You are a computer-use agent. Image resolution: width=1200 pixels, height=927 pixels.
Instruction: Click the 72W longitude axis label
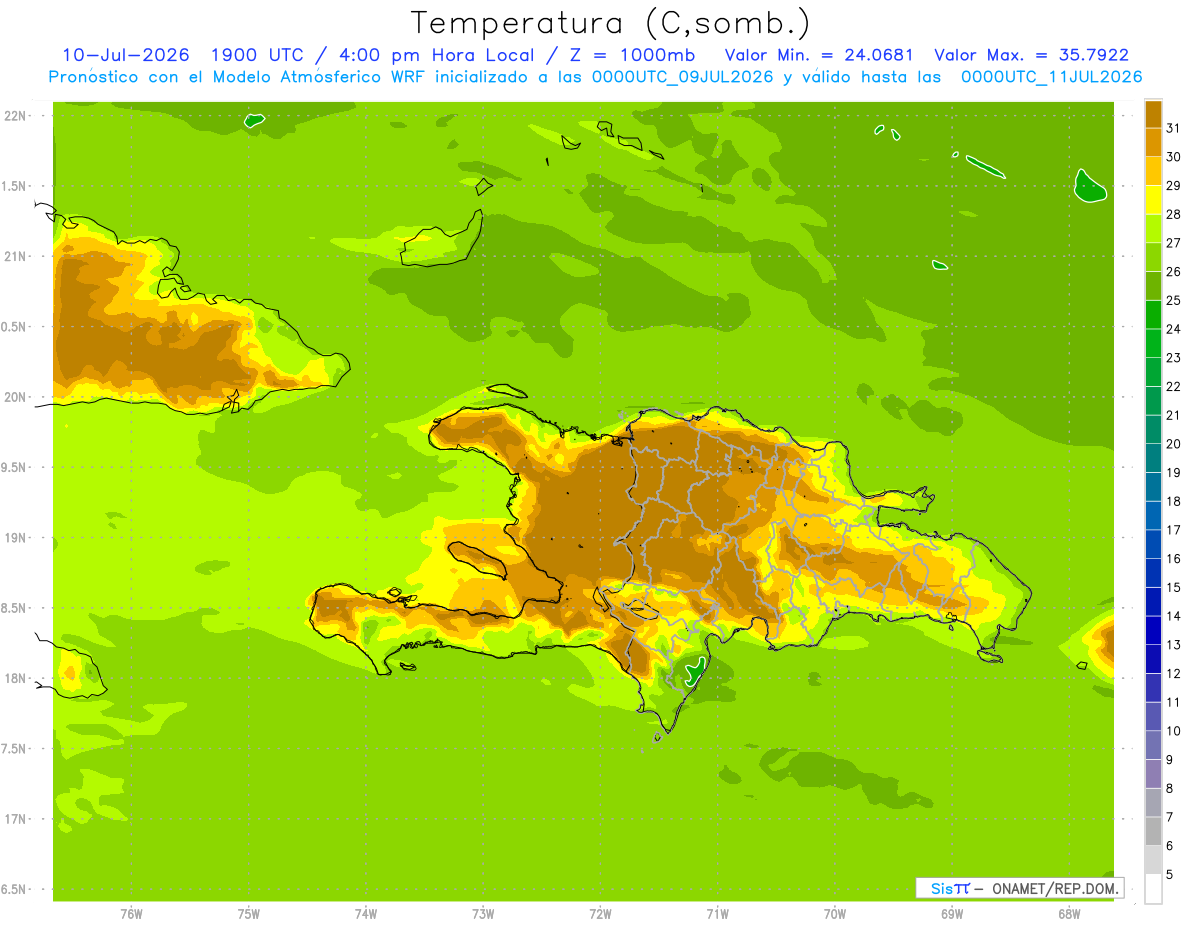coord(600,914)
